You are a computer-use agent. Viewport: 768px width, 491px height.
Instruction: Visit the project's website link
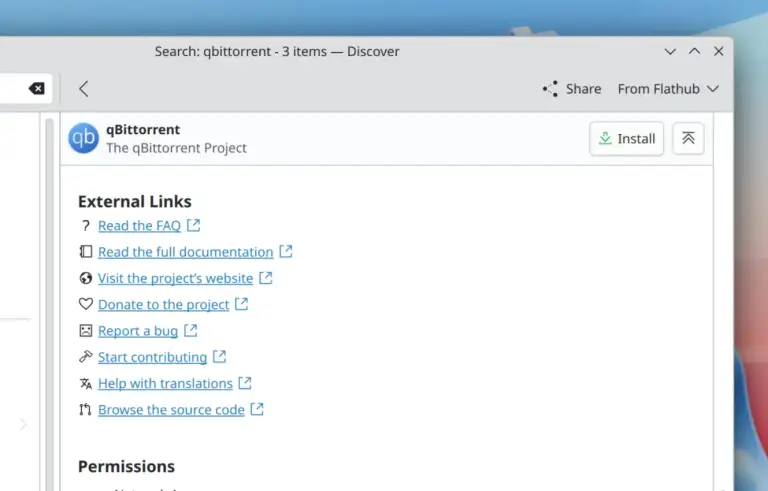tap(175, 278)
